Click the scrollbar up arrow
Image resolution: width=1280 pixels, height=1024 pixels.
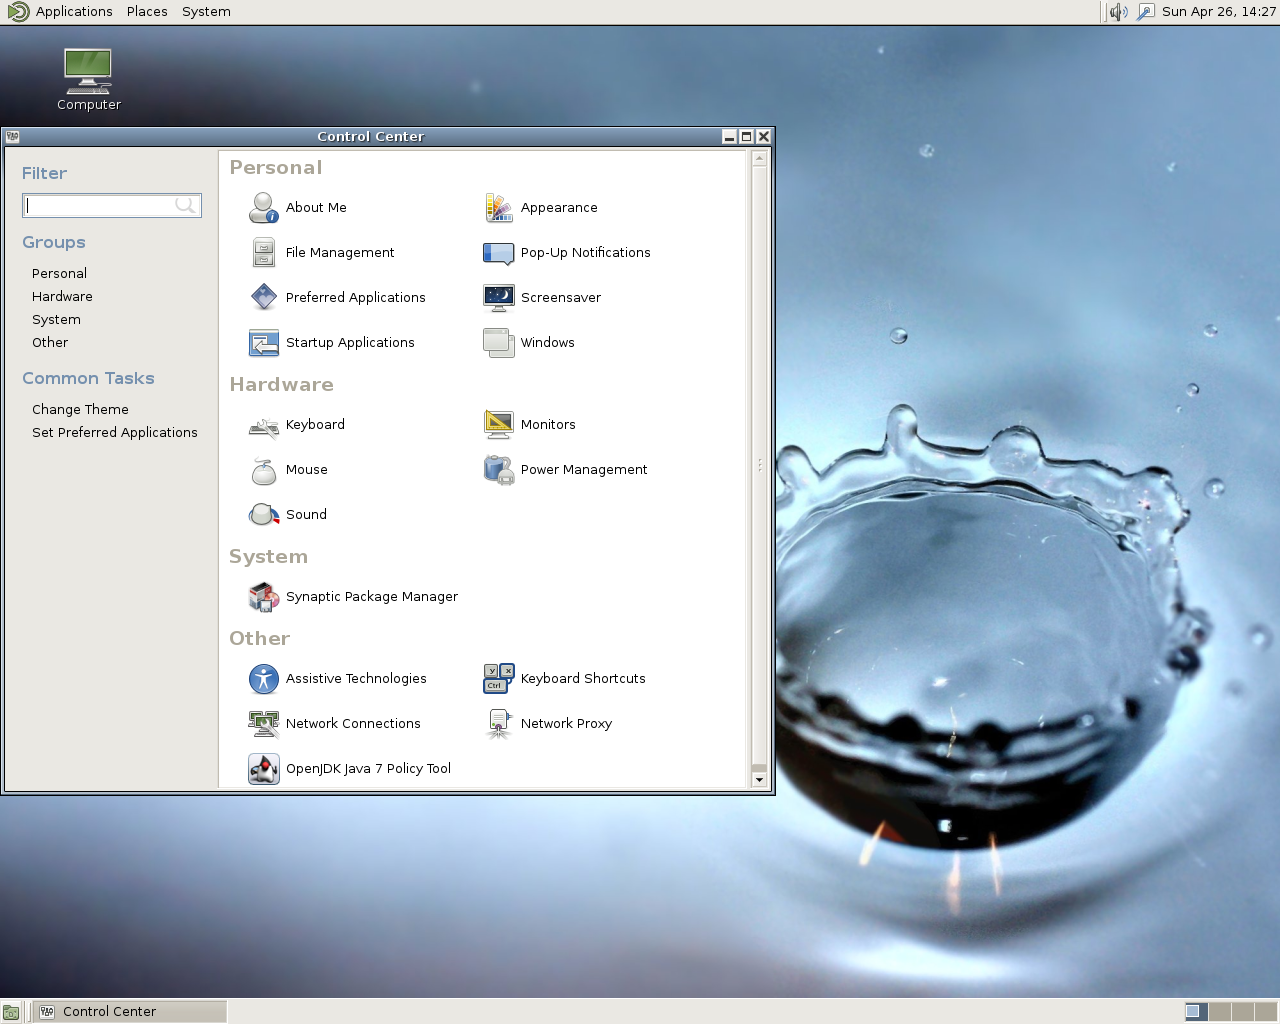point(759,158)
